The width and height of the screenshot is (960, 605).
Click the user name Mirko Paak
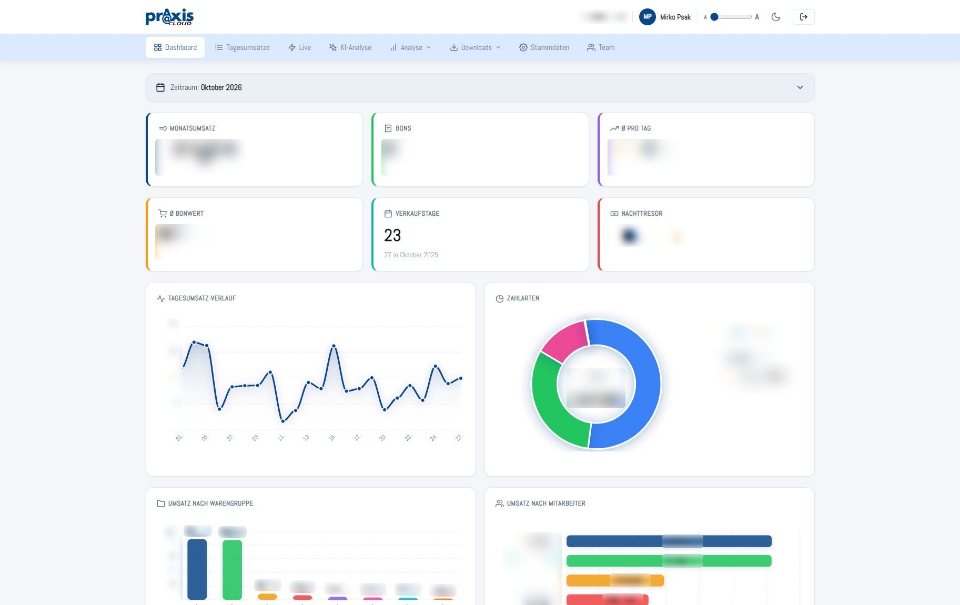[675, 17]
